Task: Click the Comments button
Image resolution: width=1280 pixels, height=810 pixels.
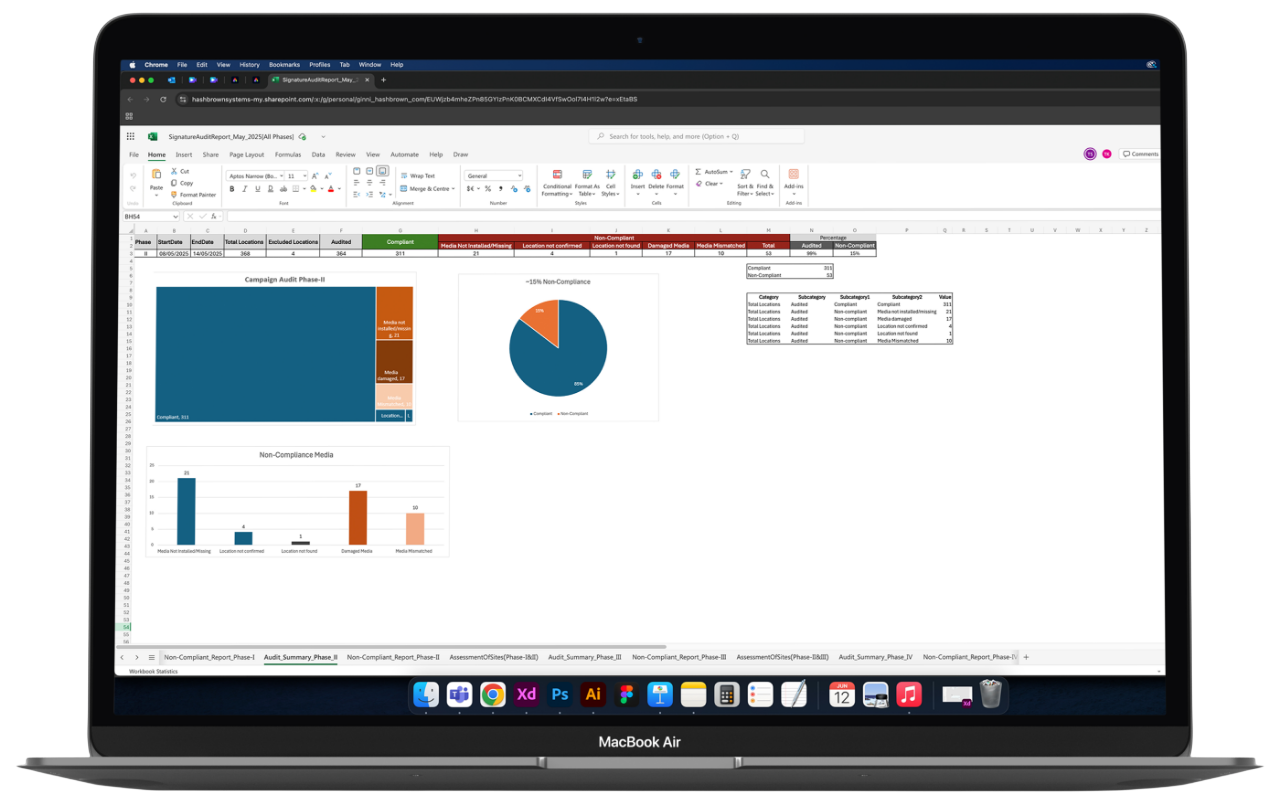Action: pyautogui.click(x=1139, y=154)
